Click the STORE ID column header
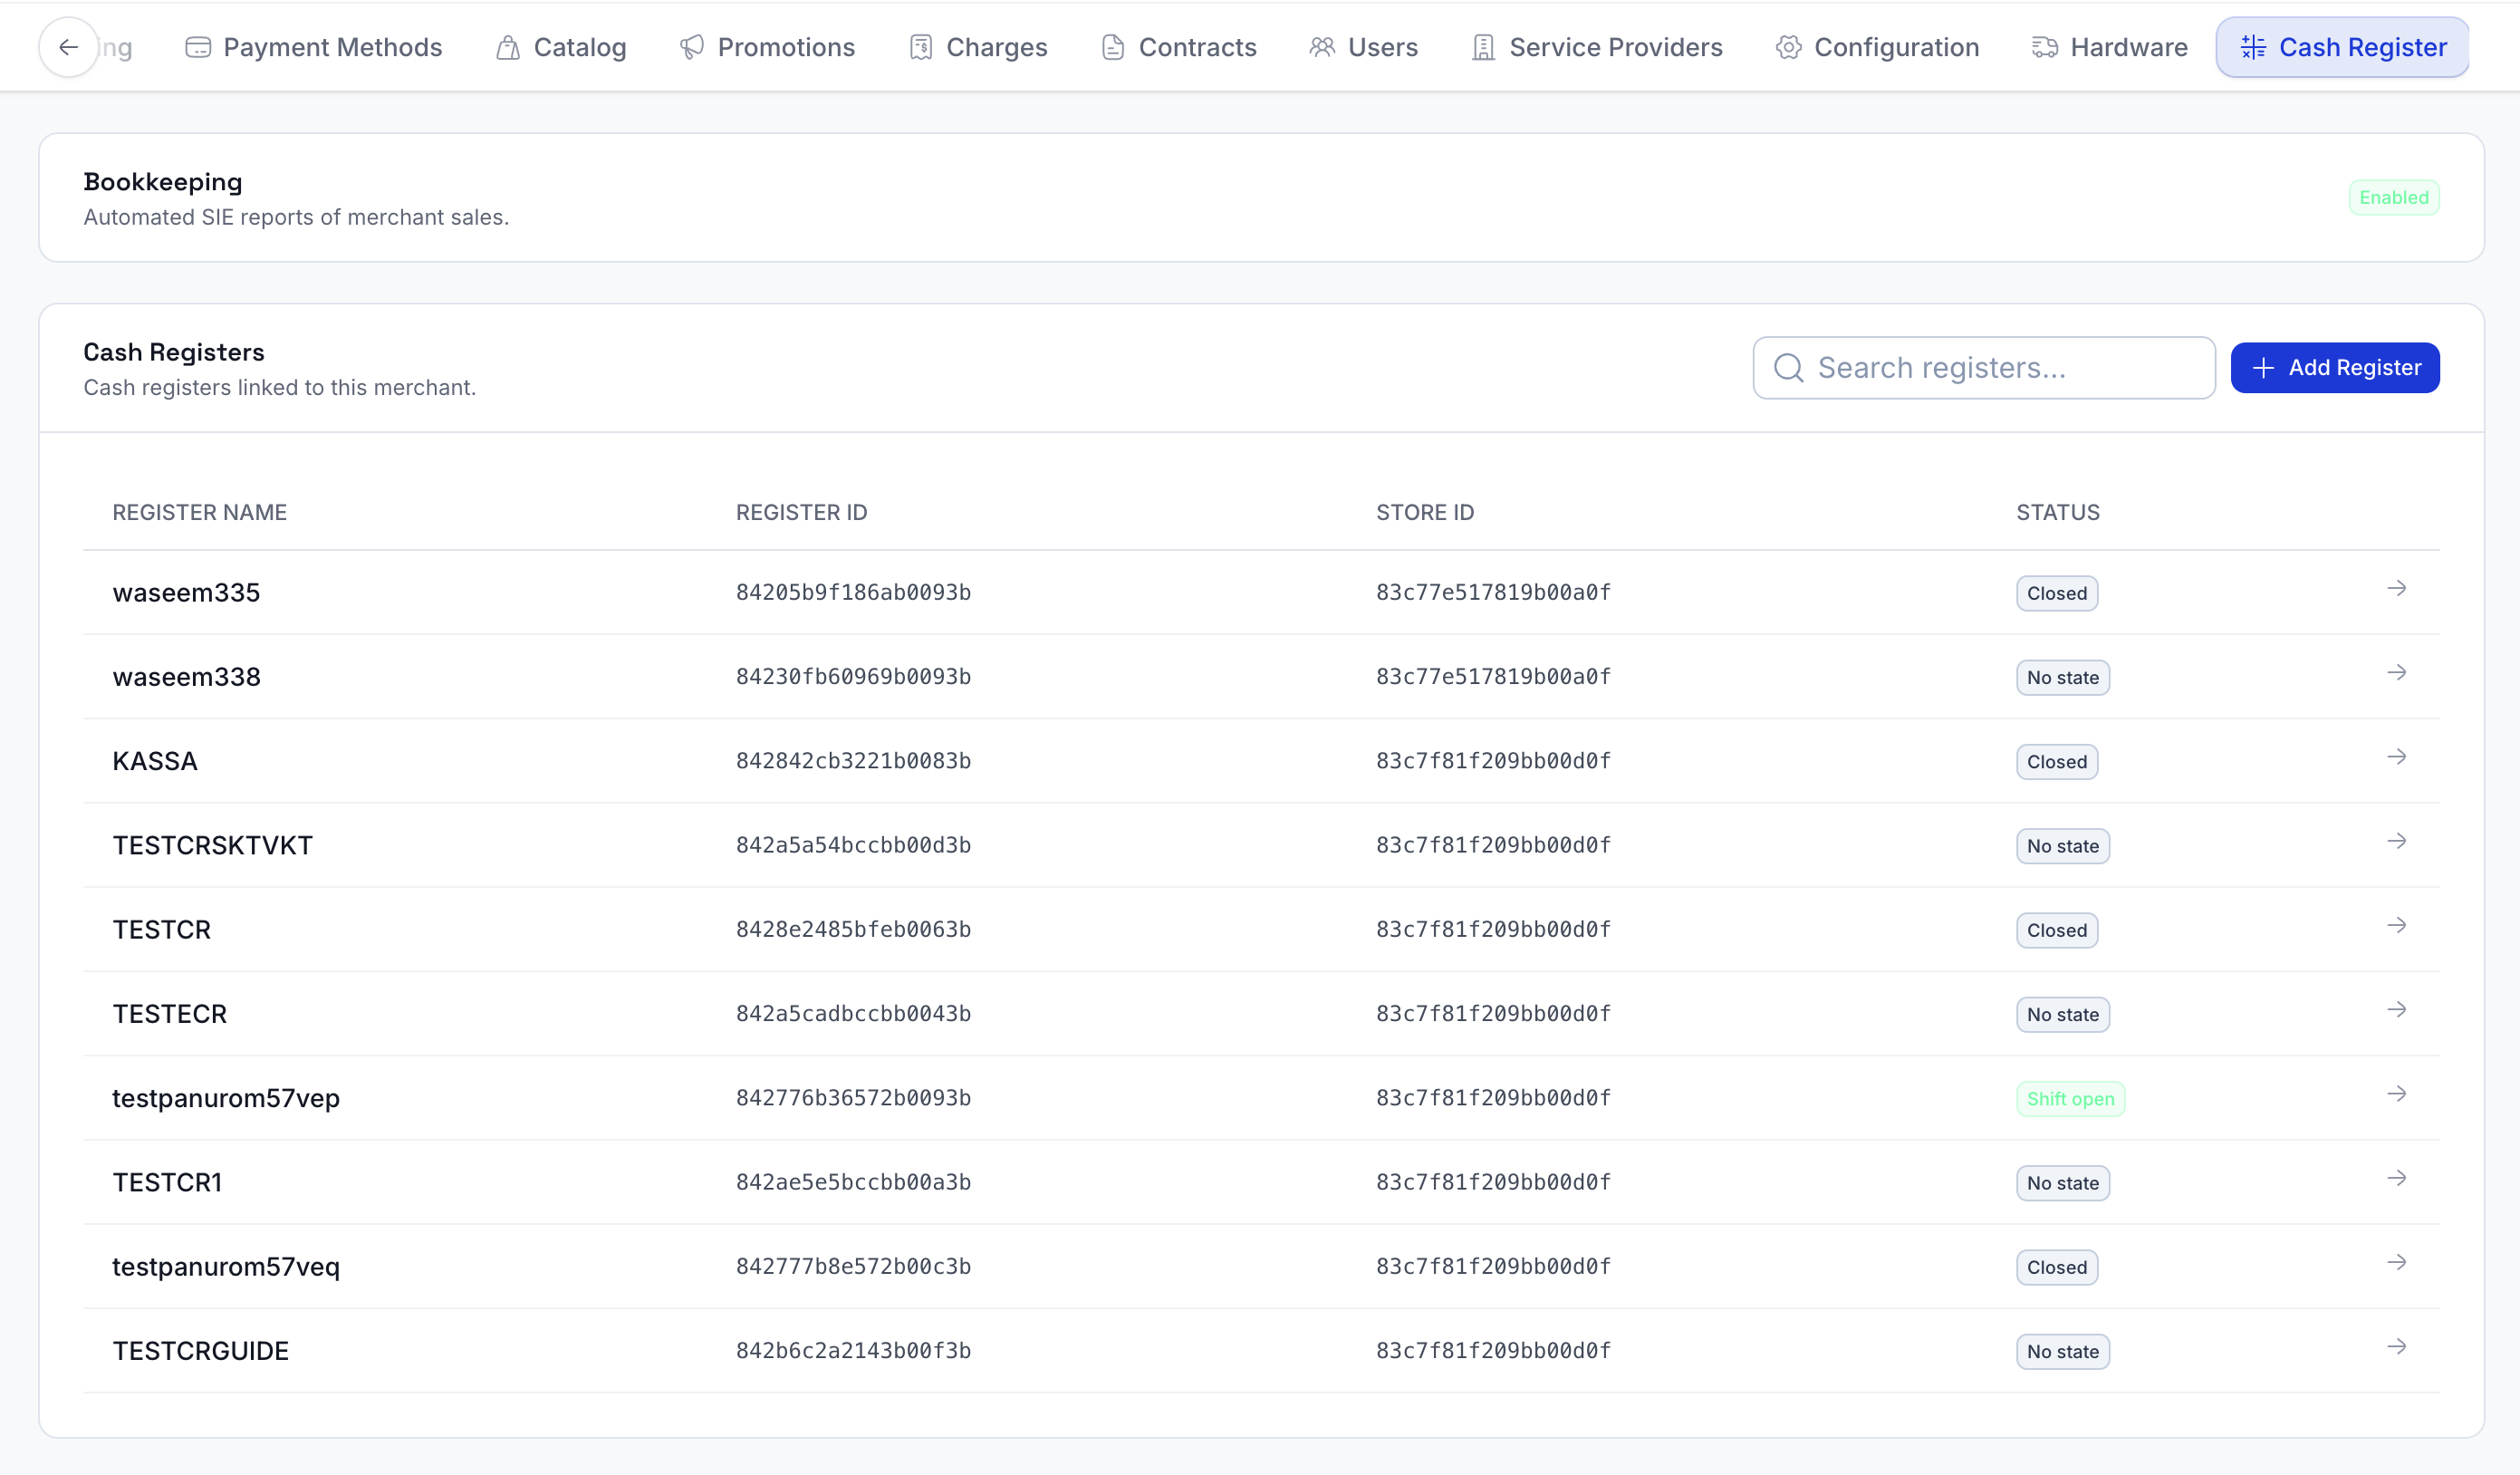Image resolution: width=2520 pixels, height=1475 pixels. 1425,513
